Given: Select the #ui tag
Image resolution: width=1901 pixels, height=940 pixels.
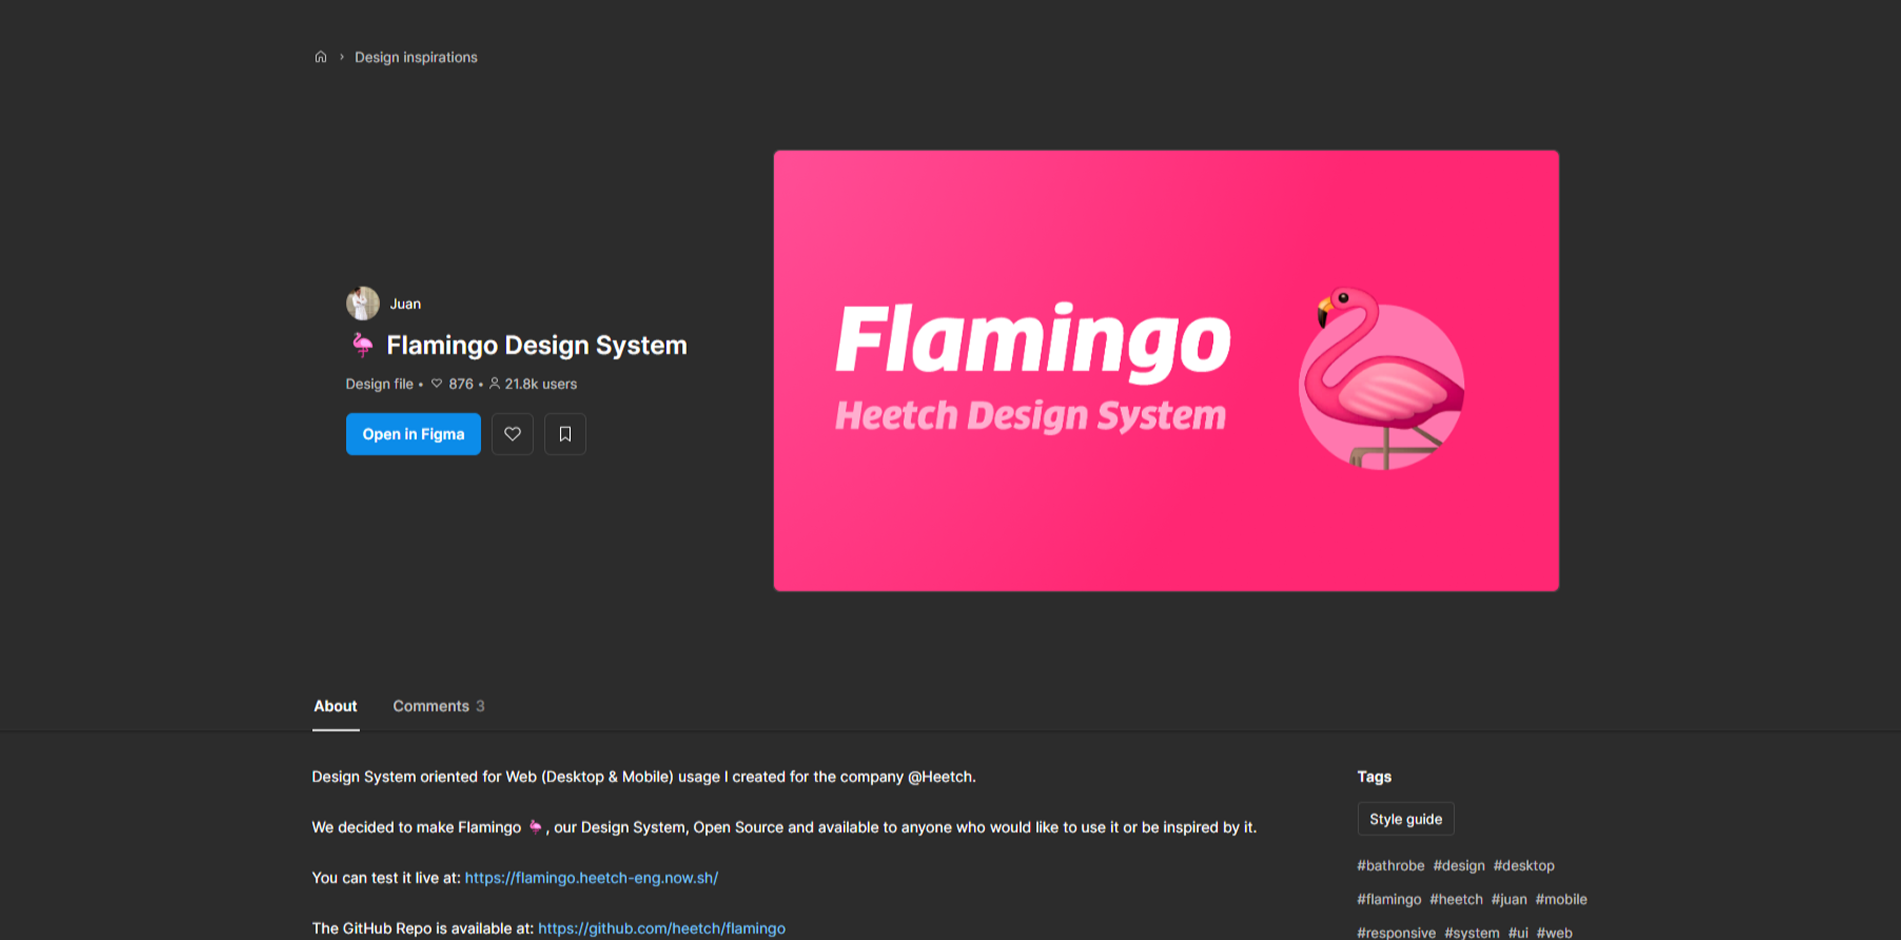Looking at the screenshot, I should click(x=1518, y=932).
